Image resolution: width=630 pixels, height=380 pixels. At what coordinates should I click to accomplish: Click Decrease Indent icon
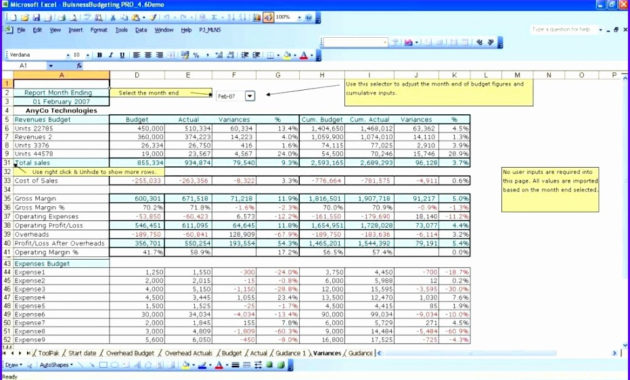(x=245, y=55)
